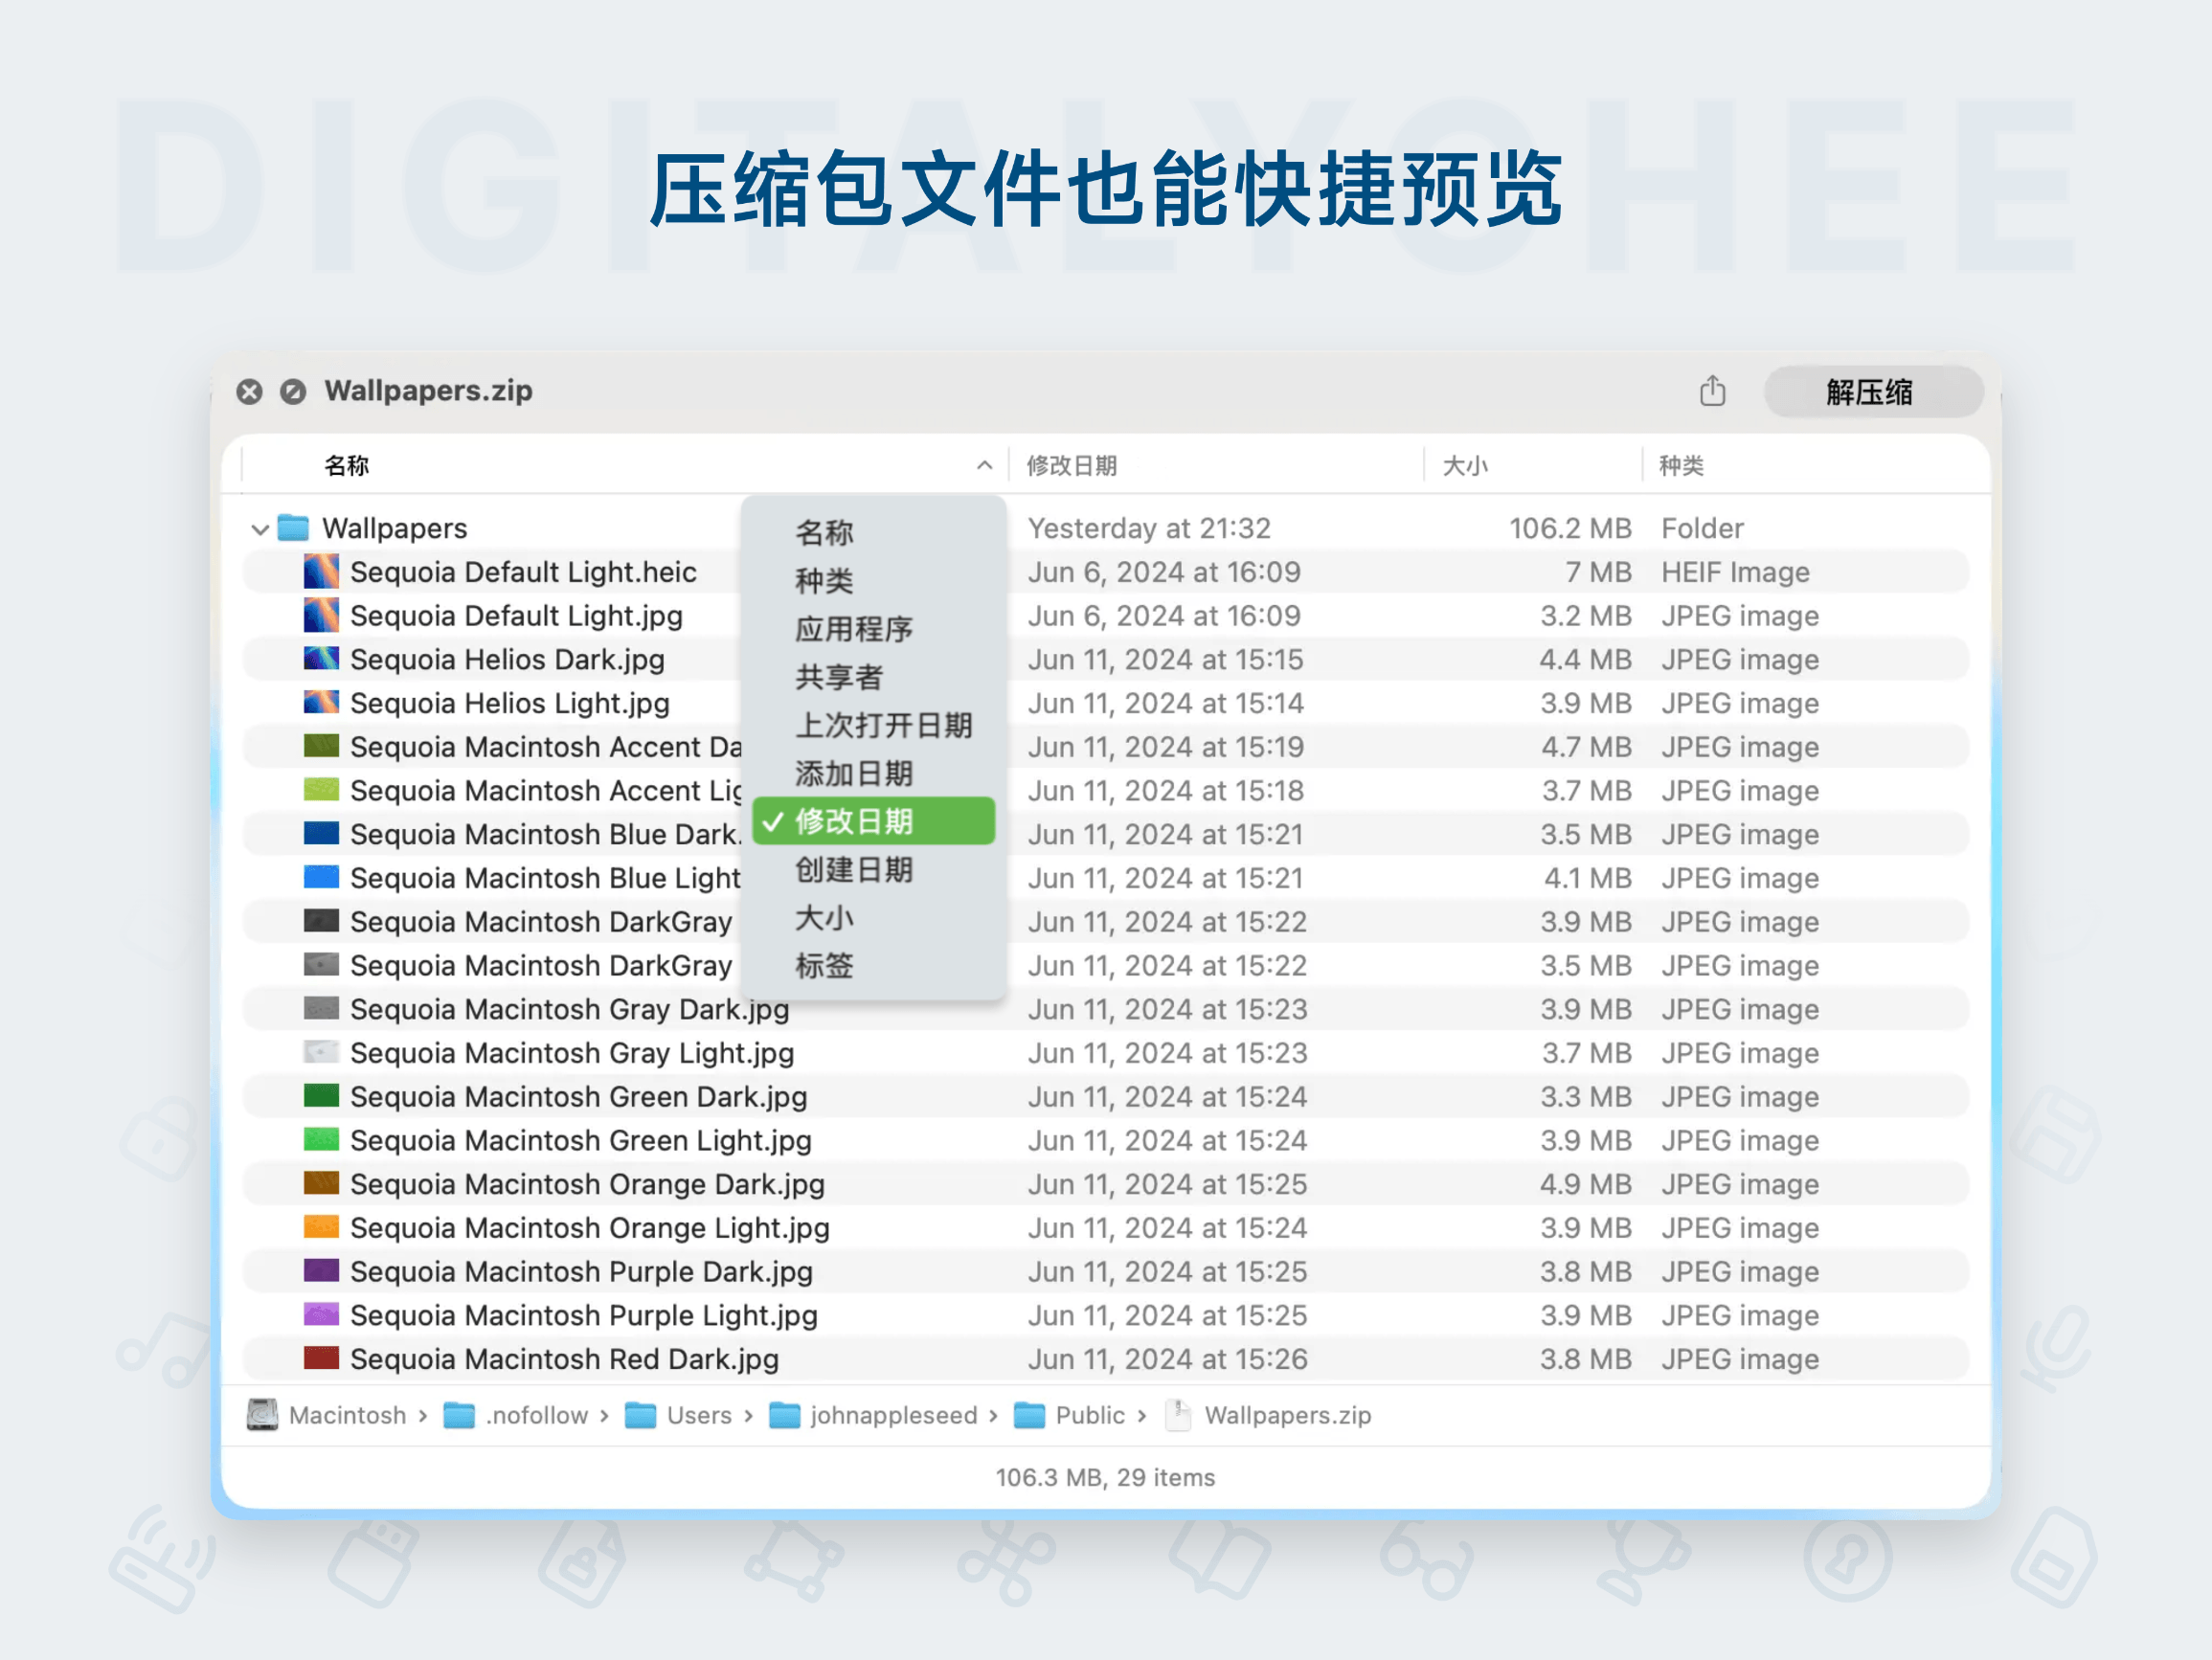Click the 解压缩 button
The height and width of the screenshot is (1660, 2212).
point(1873,391)
